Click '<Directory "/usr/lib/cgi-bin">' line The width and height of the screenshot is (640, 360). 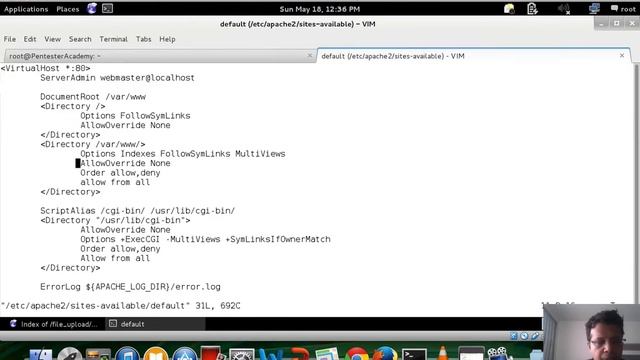115,220
